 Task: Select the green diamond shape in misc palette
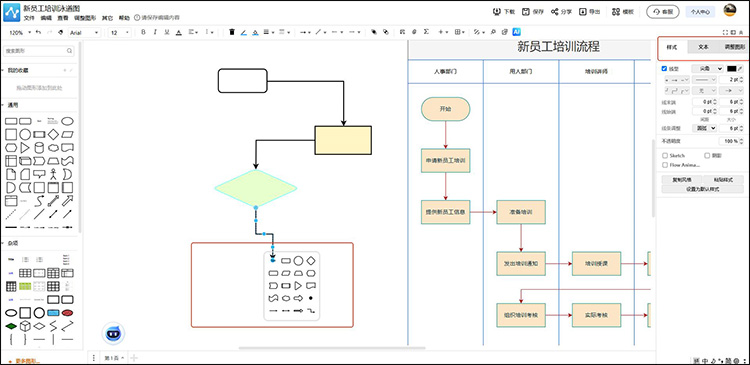point(11,326)
